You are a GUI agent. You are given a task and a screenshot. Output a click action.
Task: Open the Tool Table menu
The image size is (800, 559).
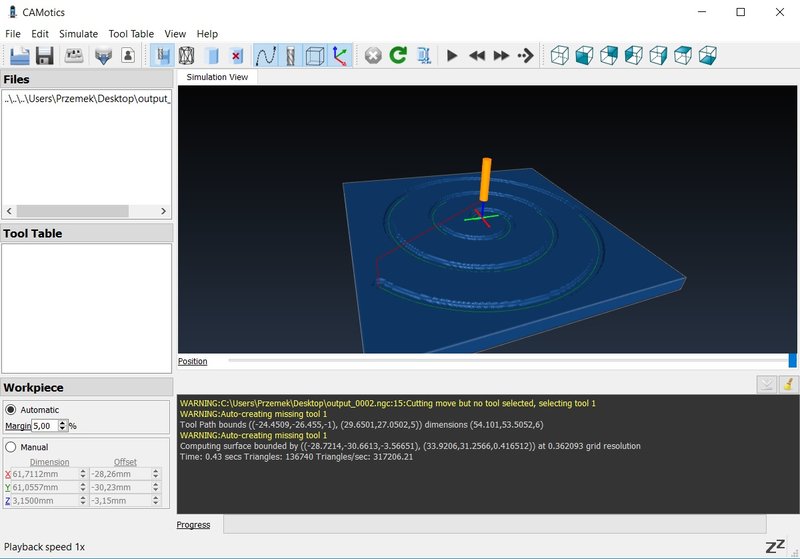point(131,34)
